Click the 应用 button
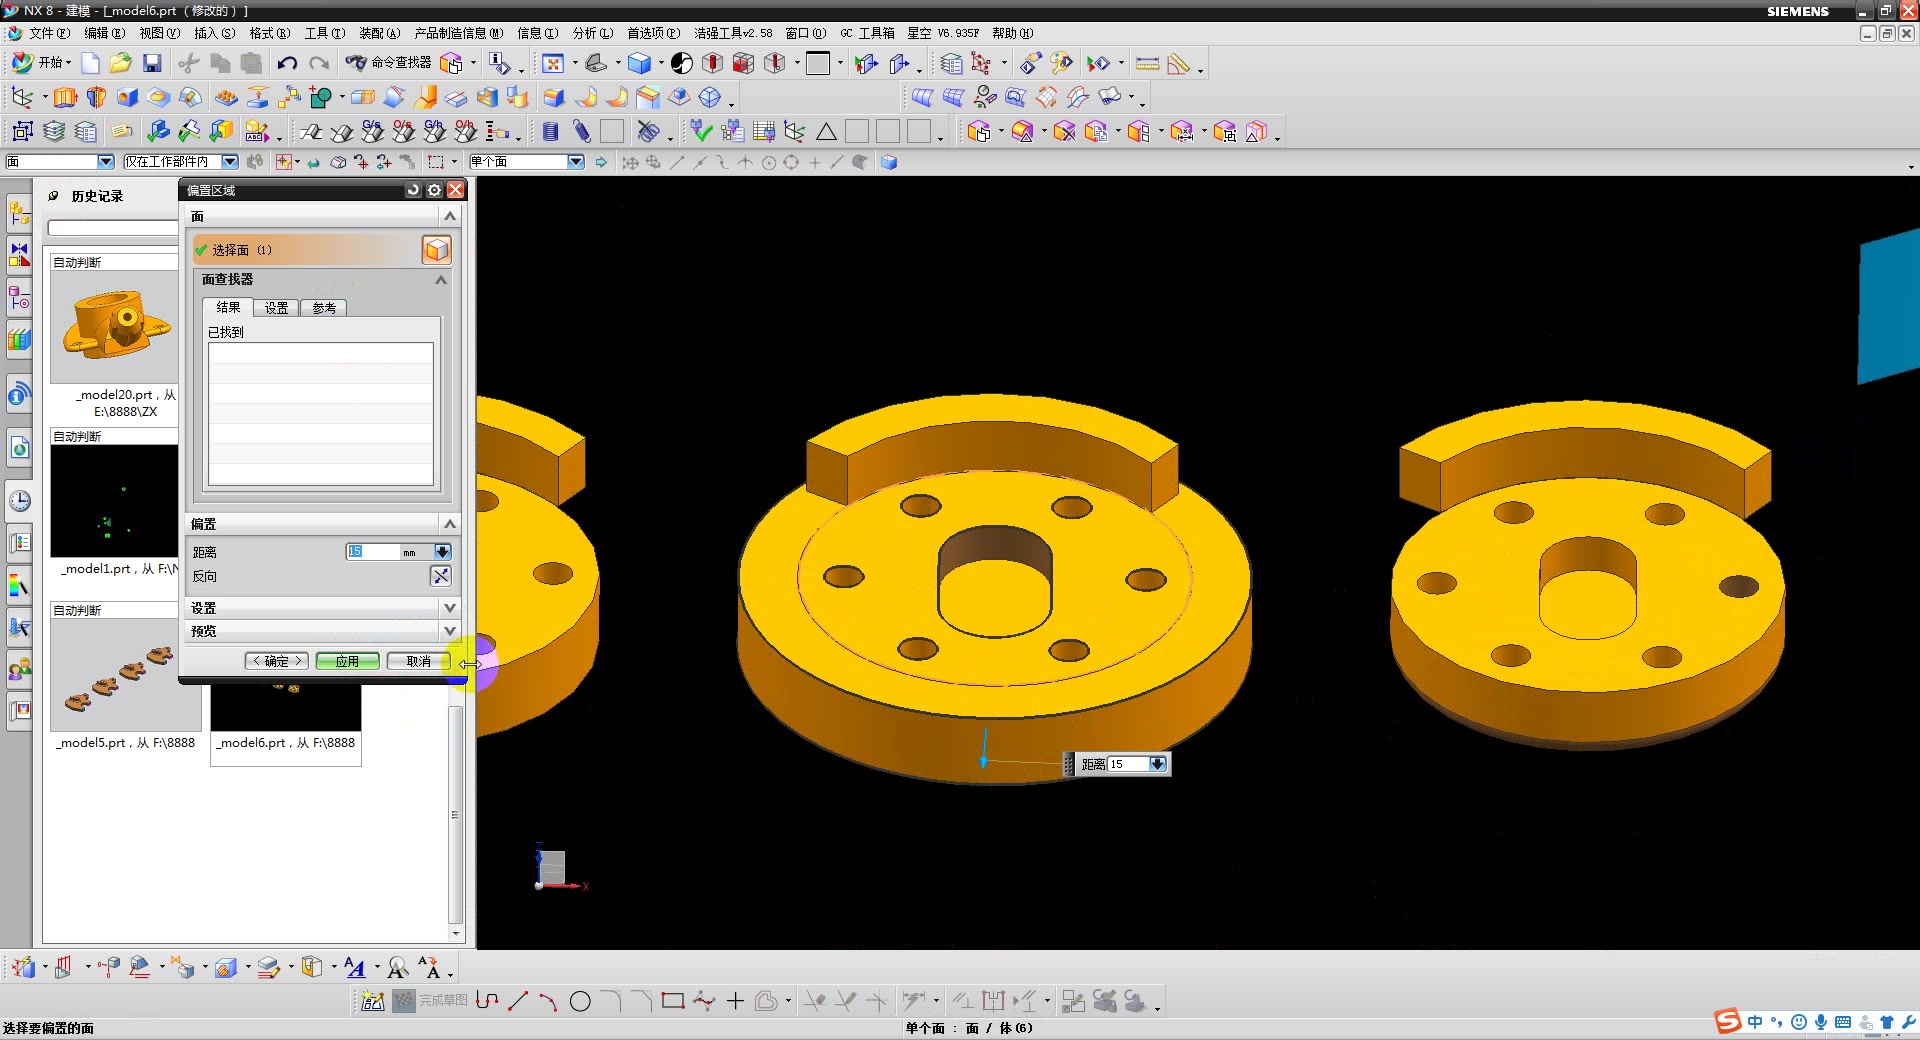This screenshot has height=1040, width=1920. pos(347,661)
